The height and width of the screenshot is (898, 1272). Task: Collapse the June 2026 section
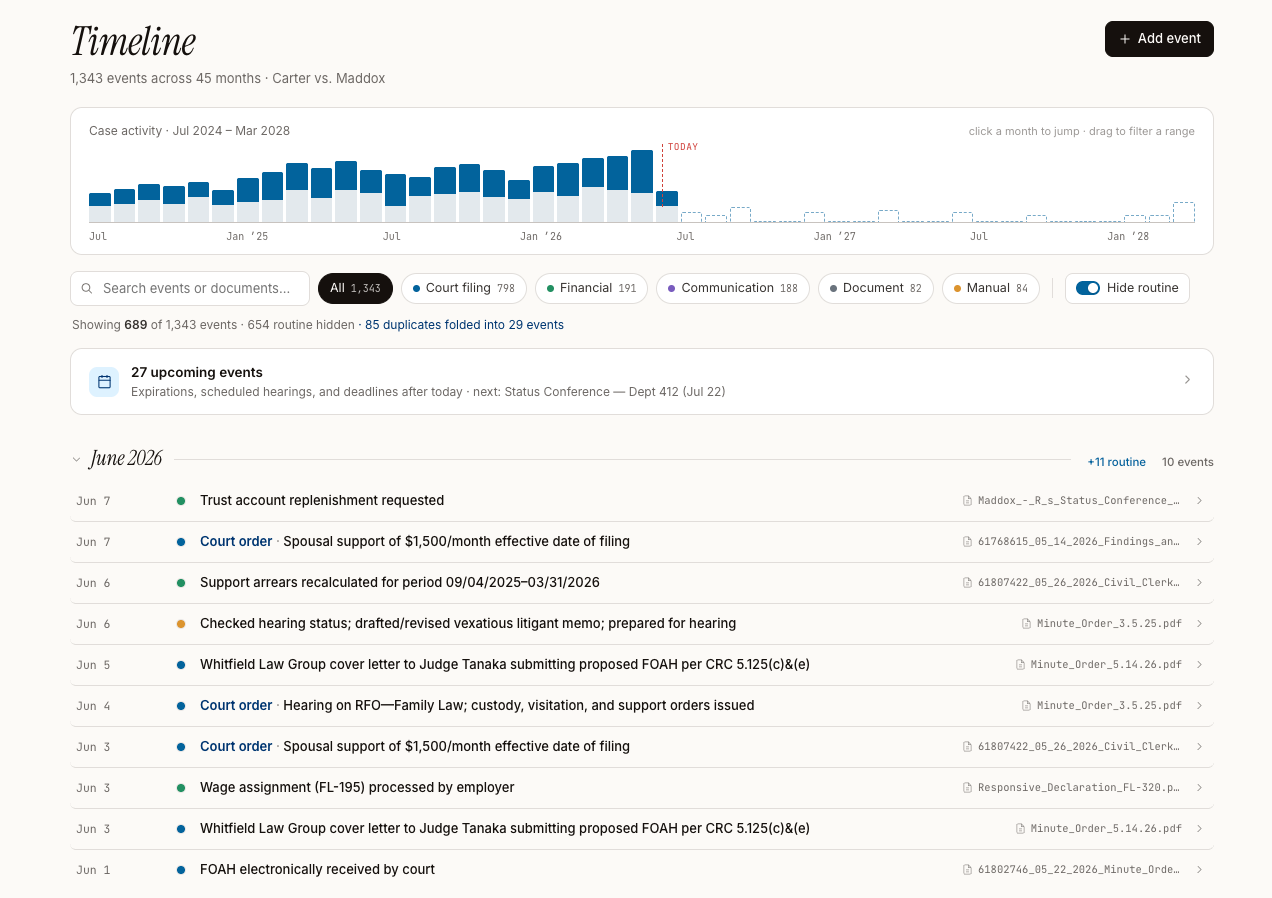tap(76, 460)
